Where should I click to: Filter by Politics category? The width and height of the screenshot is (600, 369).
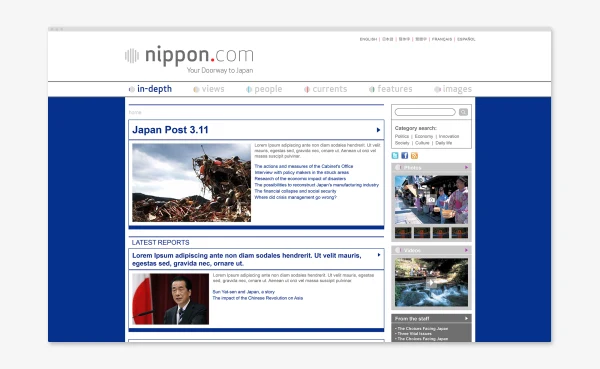402,136
